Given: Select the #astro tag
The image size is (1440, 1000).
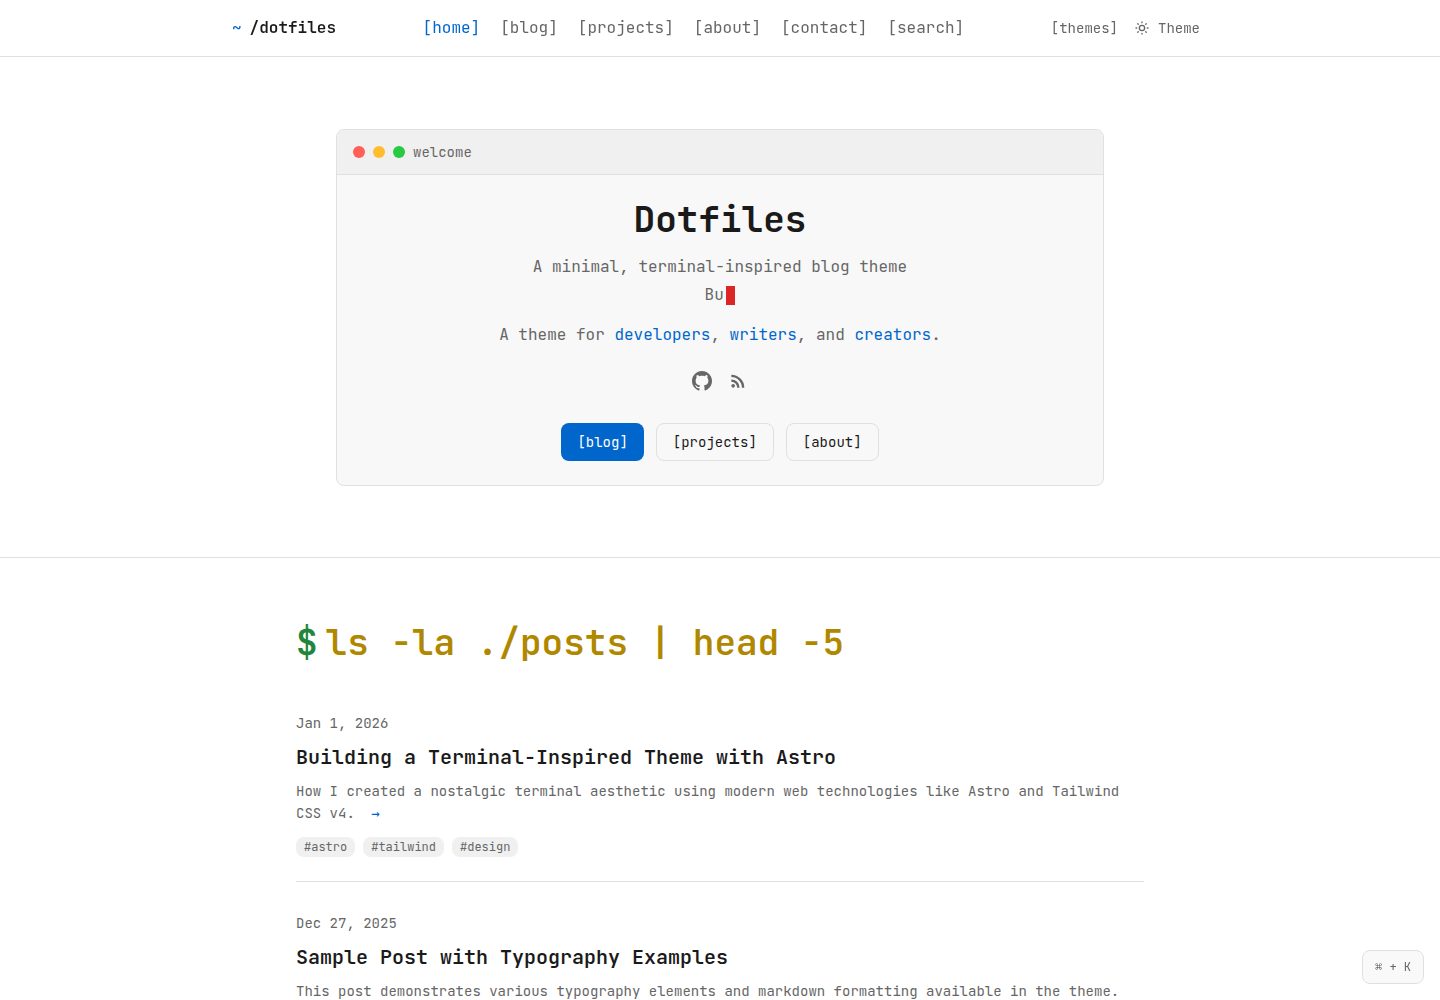Looking at the screenshot, I should [326, 847].
